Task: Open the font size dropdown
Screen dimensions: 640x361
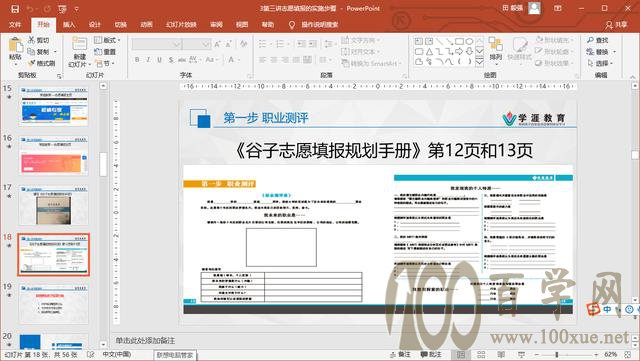Action: coord(206,44)
